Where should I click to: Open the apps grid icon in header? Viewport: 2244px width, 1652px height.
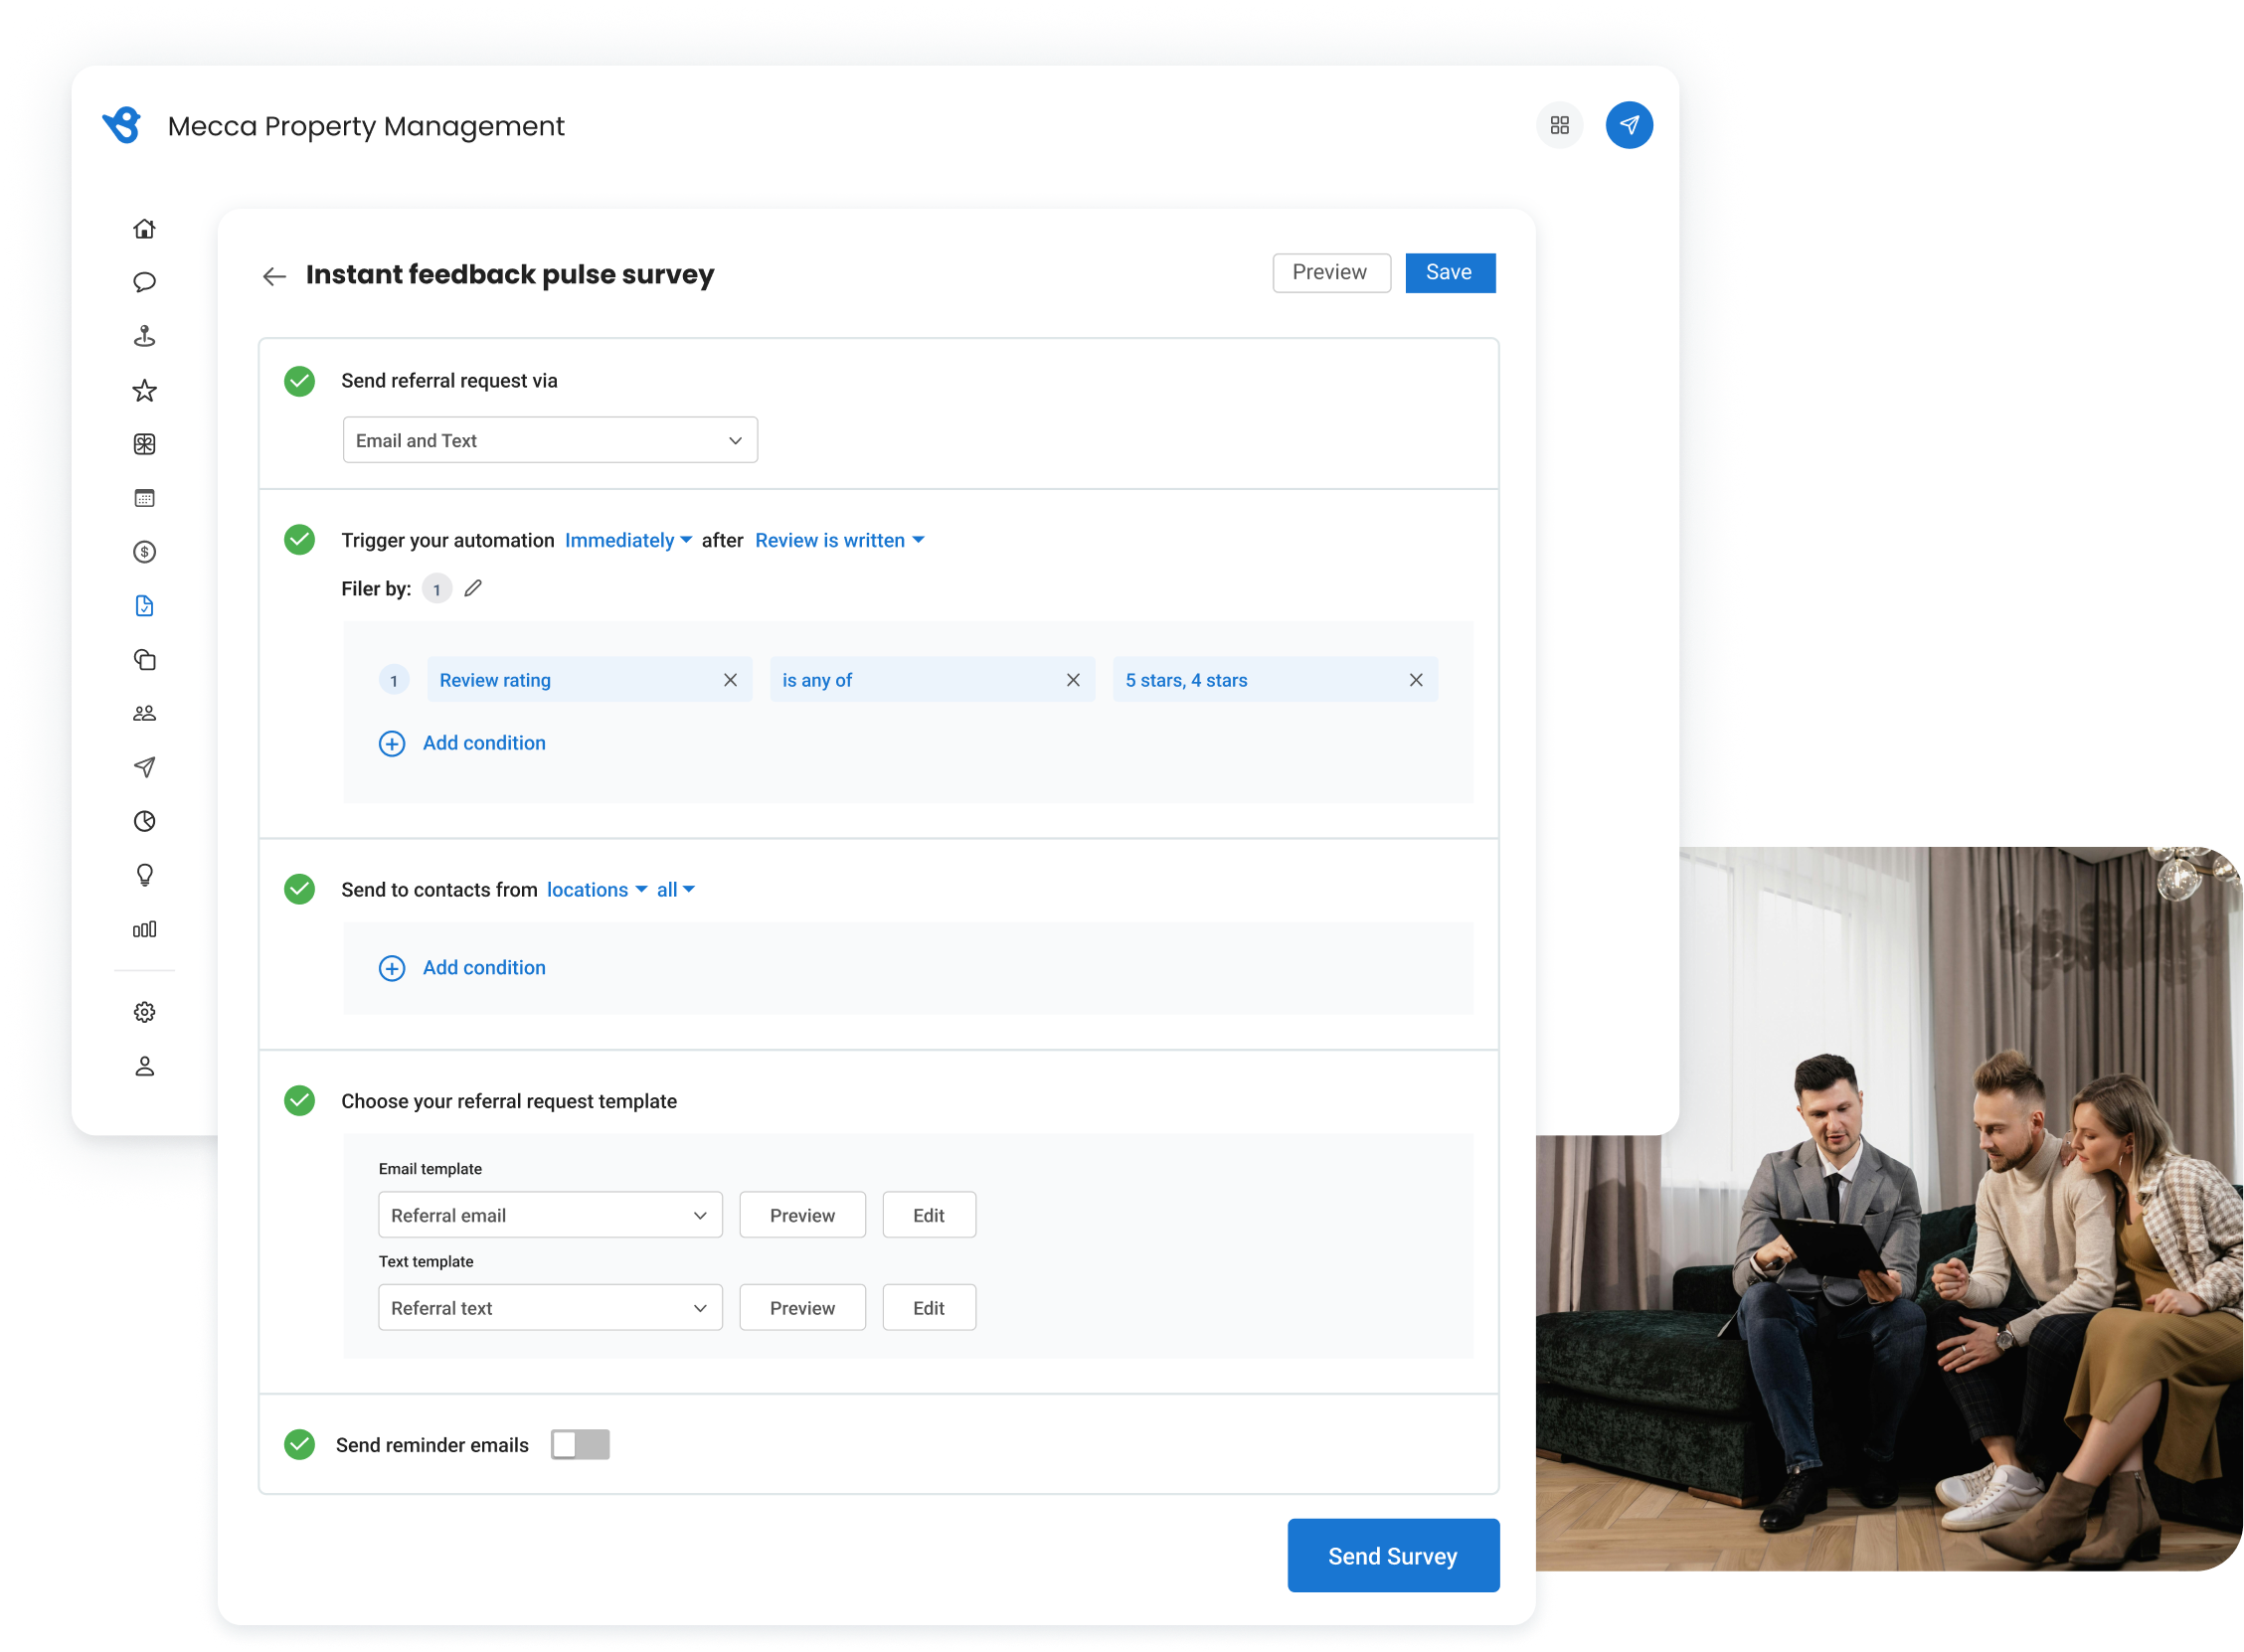point(1559,125)
